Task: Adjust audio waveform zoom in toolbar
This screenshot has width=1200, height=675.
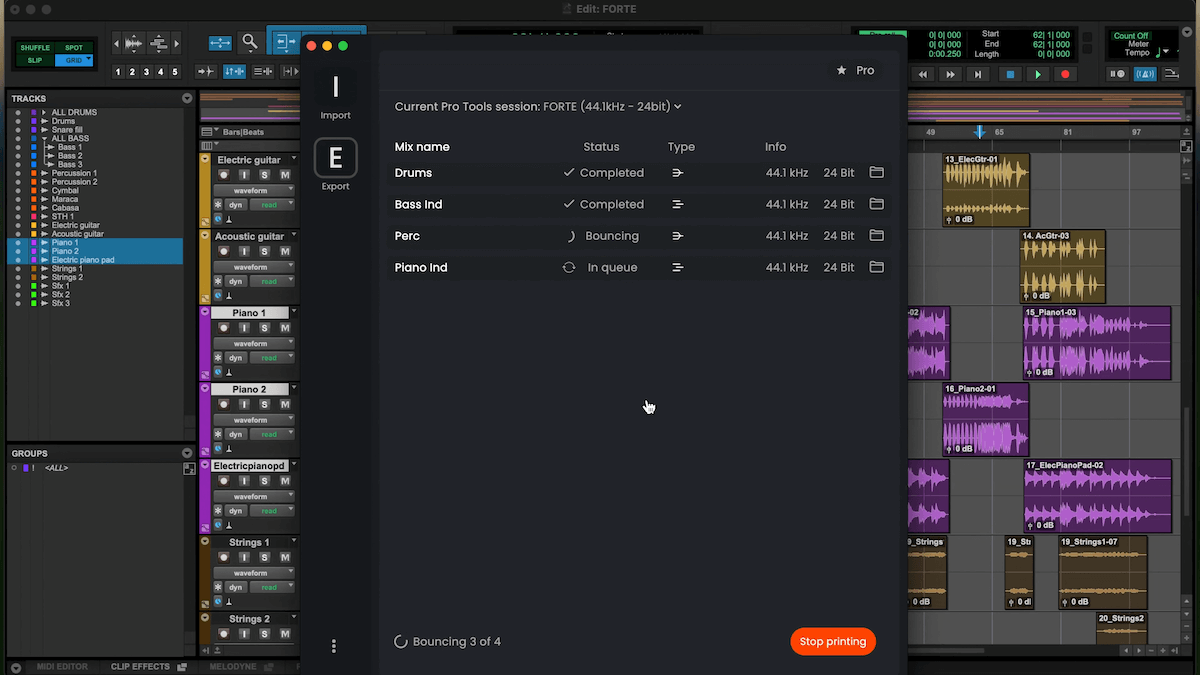Action: click(x=134, y=43)
